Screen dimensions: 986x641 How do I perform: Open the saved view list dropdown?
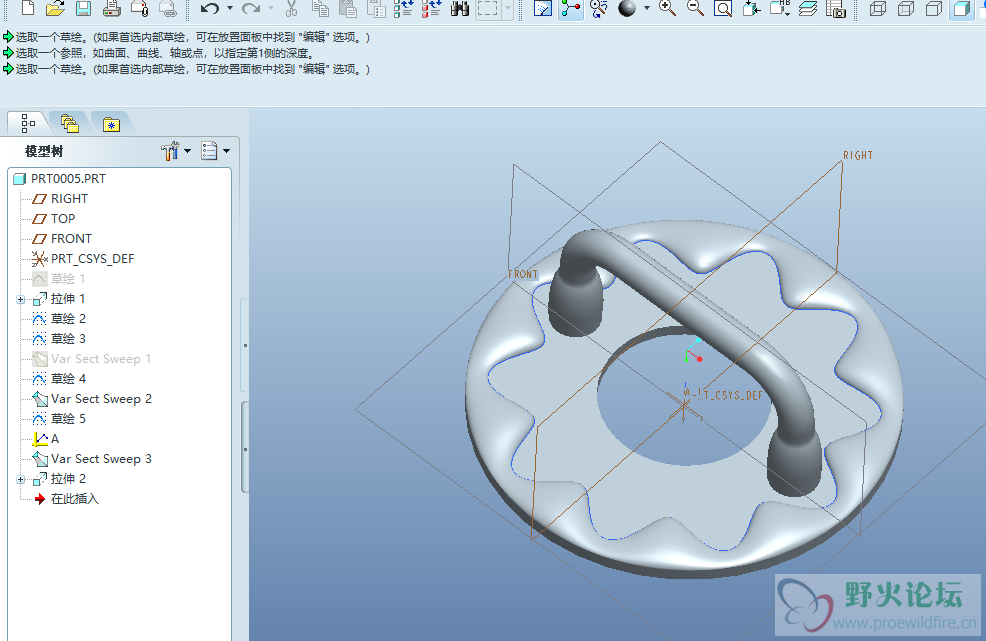780,8
